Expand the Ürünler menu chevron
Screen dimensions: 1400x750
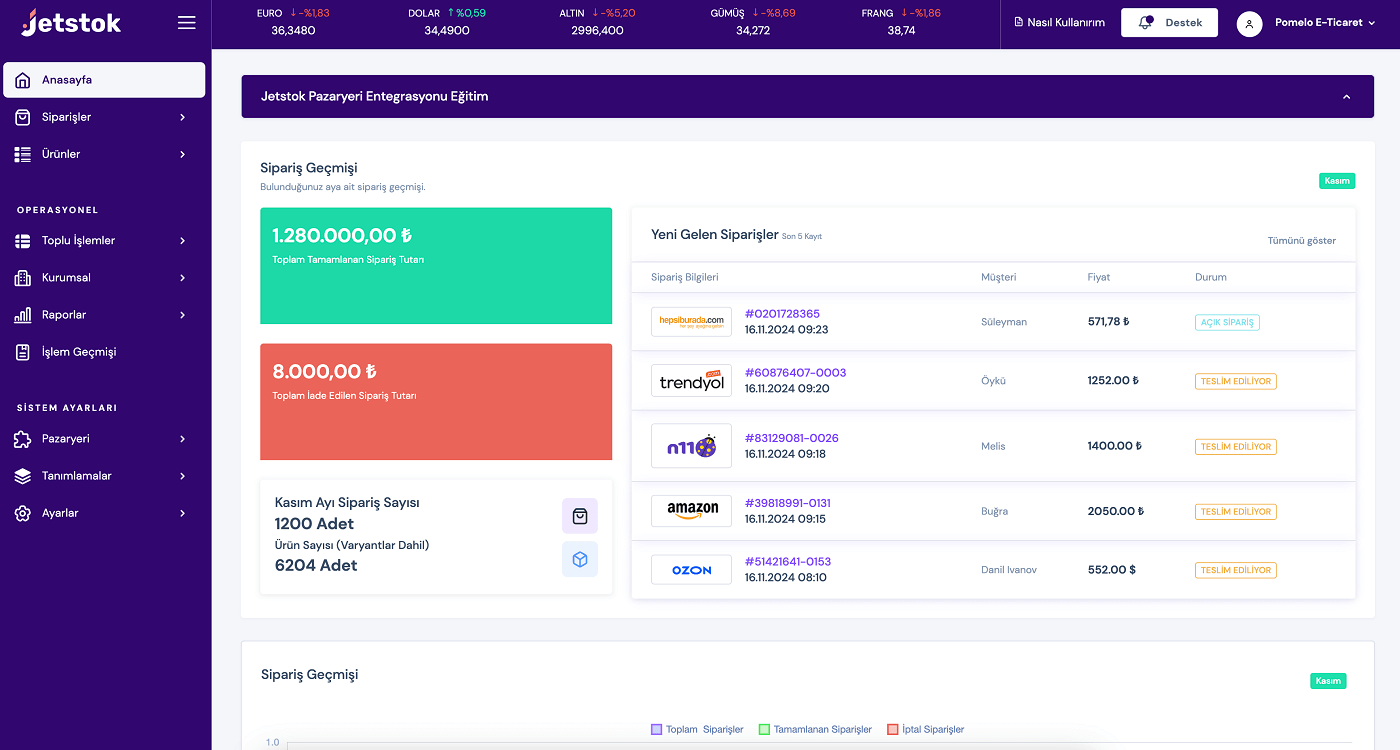click(x=183, y=154)
